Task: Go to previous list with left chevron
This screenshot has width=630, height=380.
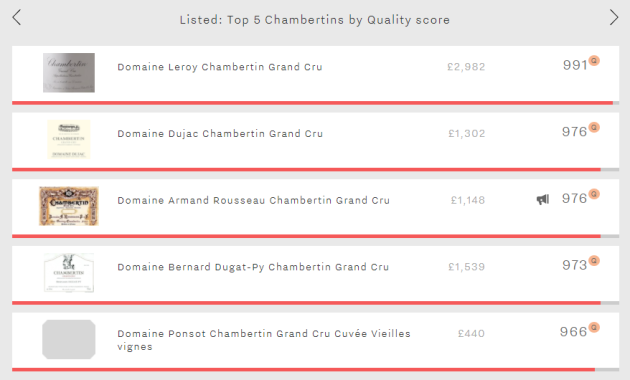Action: (x=16, y=18)
